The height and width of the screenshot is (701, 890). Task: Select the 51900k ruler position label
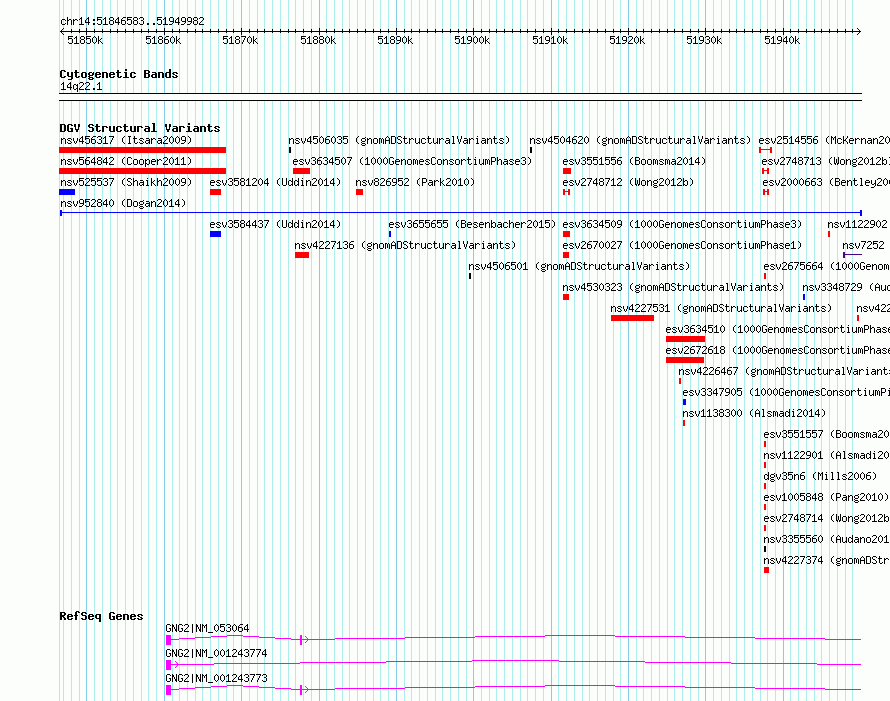pos(472,40)
